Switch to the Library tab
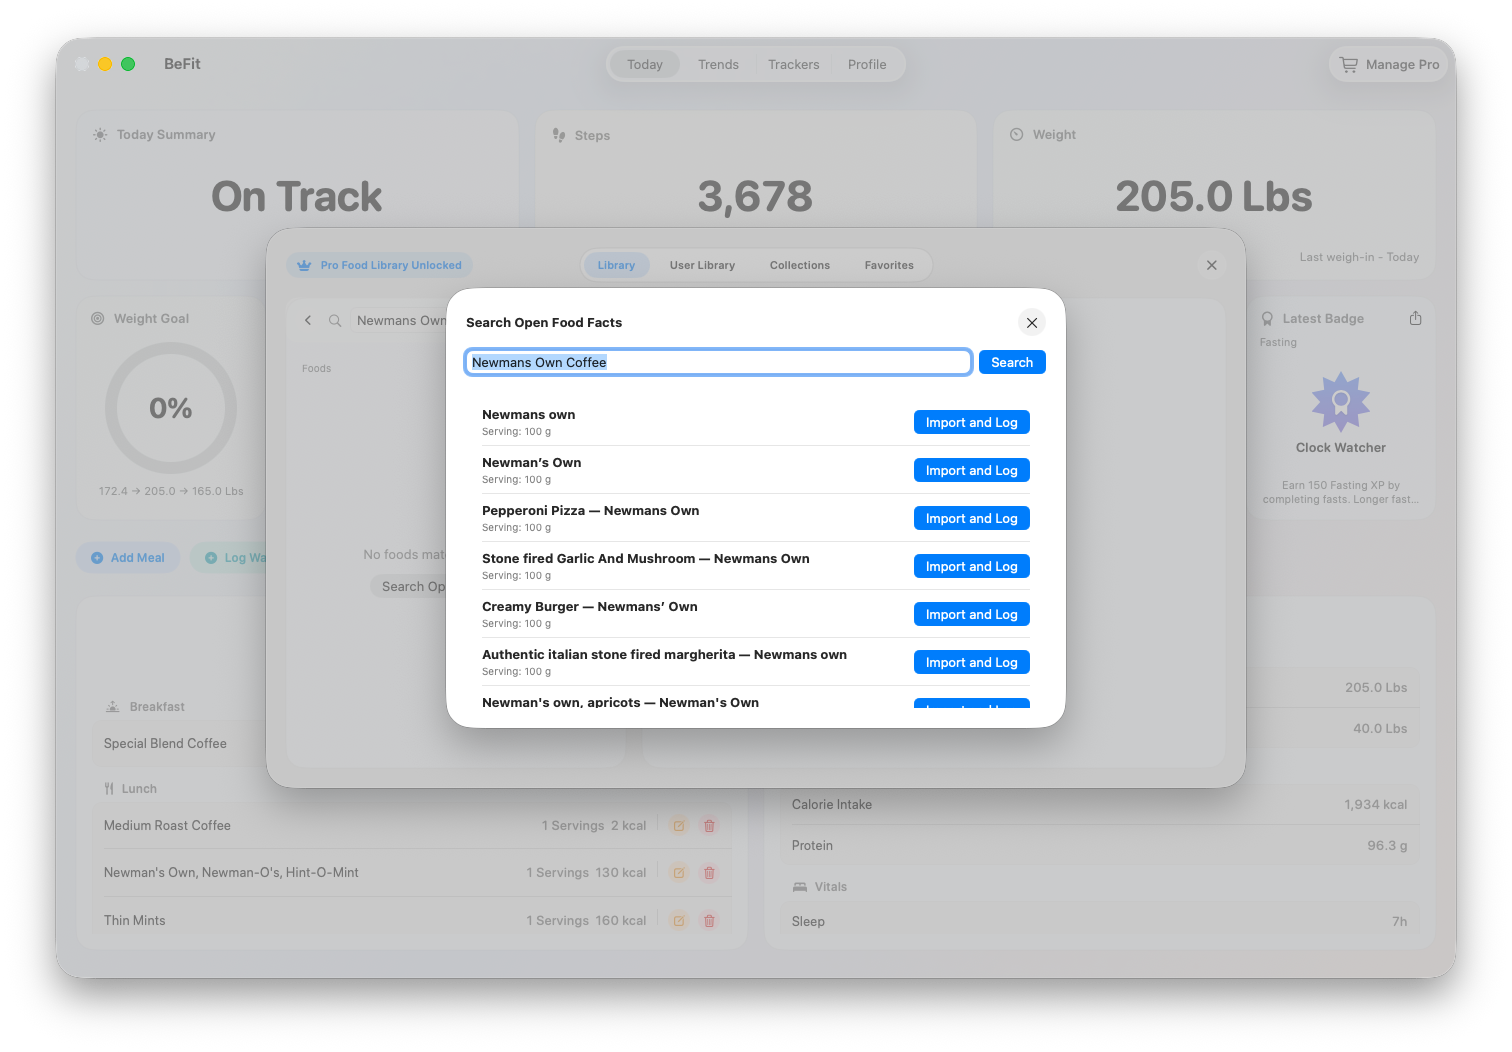 pos(616,265)
